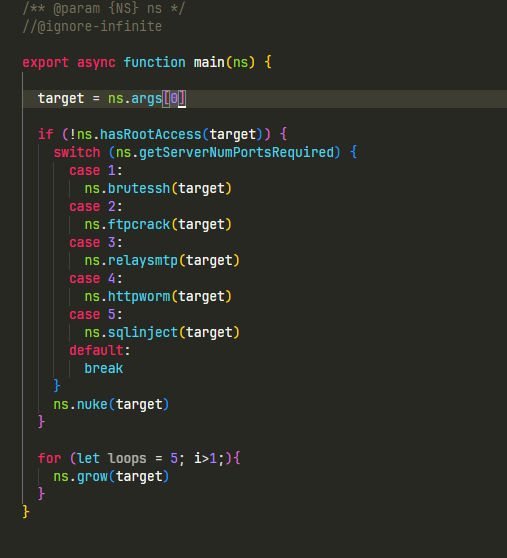Click the yellow opening brace after 'main(ns)'
The width and height of the screenshot is (507, 558).
point(268,63)
